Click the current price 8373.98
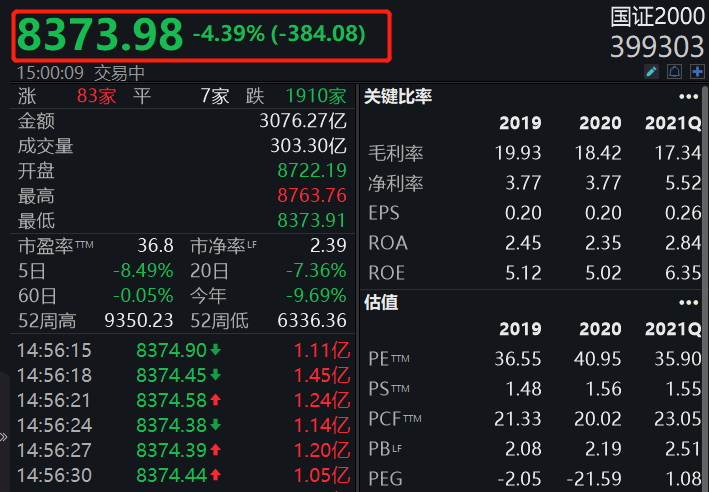 click(x=100, y=35)
